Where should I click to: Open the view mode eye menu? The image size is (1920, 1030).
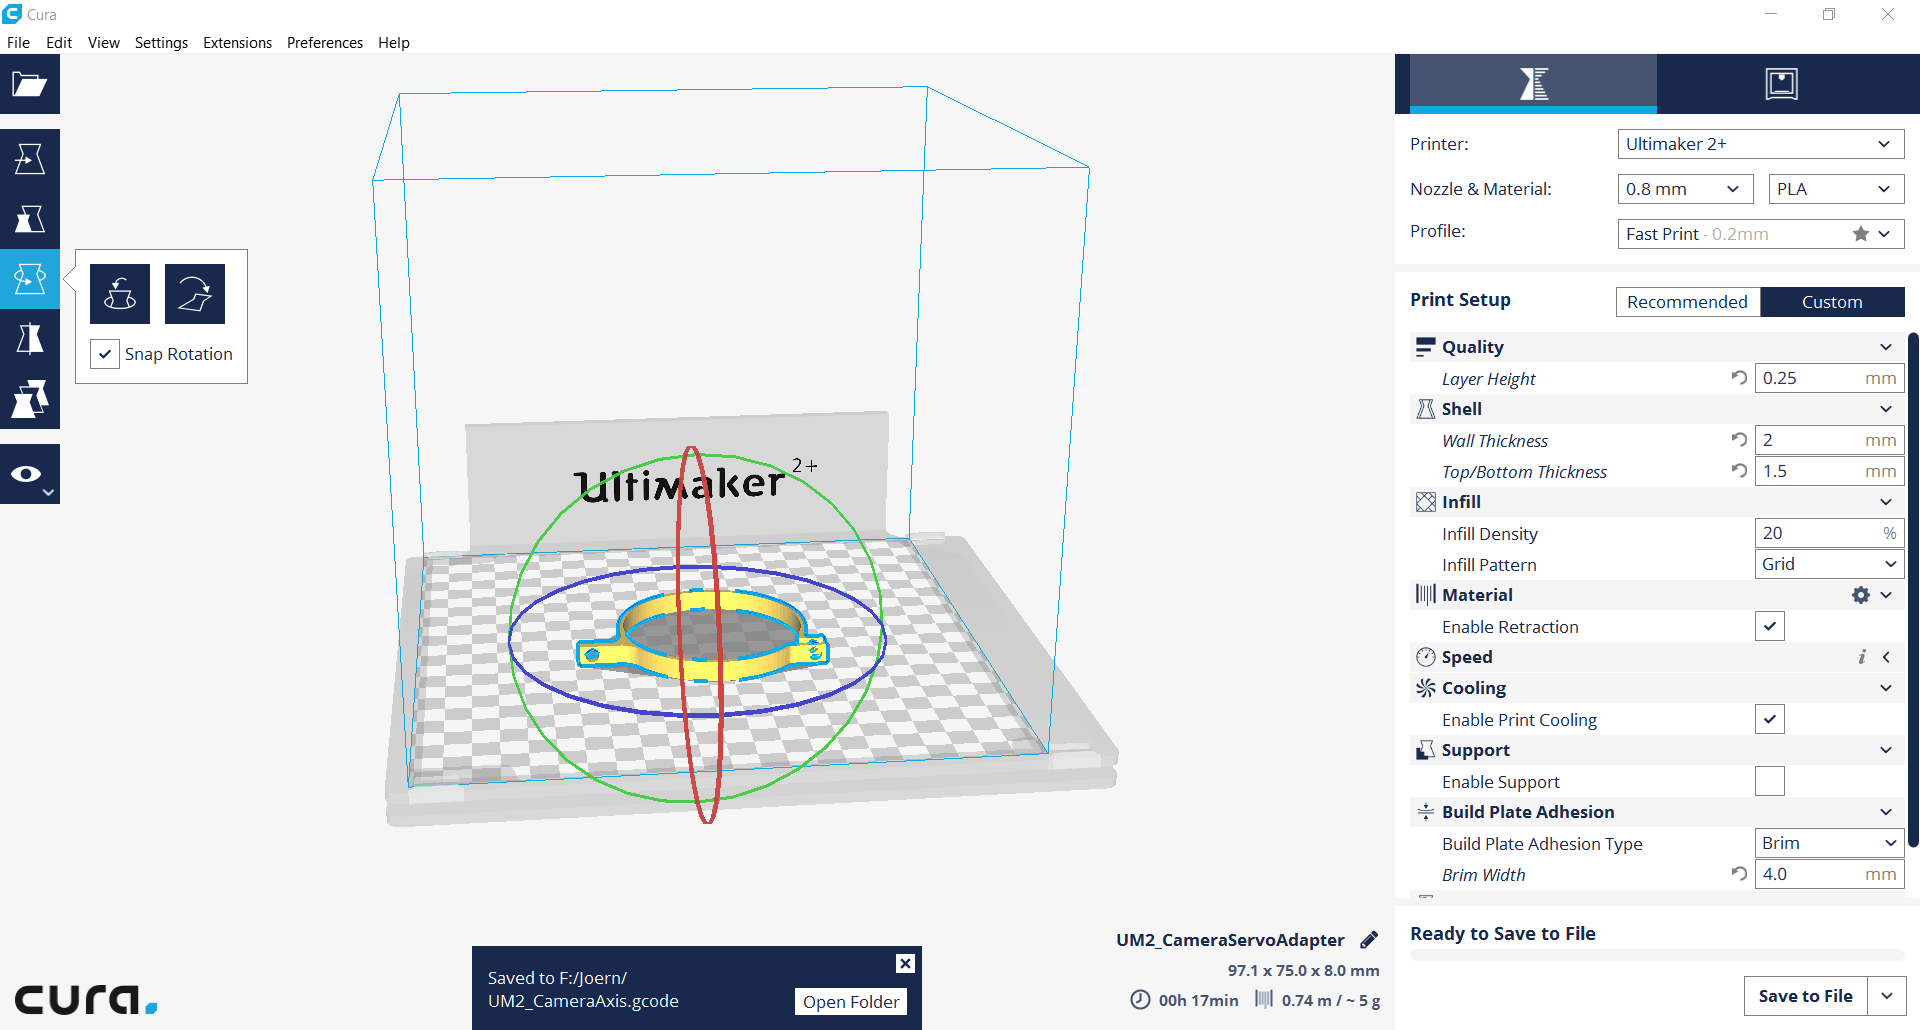(30, 474)
